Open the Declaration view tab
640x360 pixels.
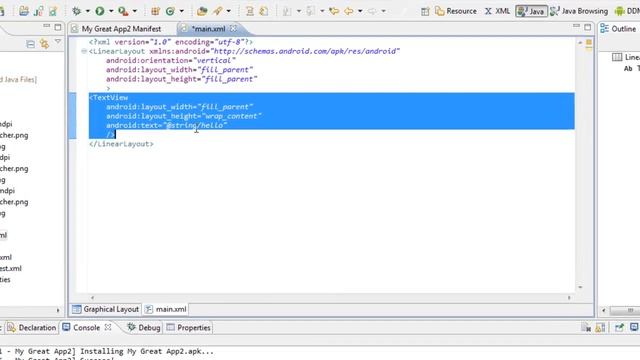pyautogui.click(x=32, y=328)
